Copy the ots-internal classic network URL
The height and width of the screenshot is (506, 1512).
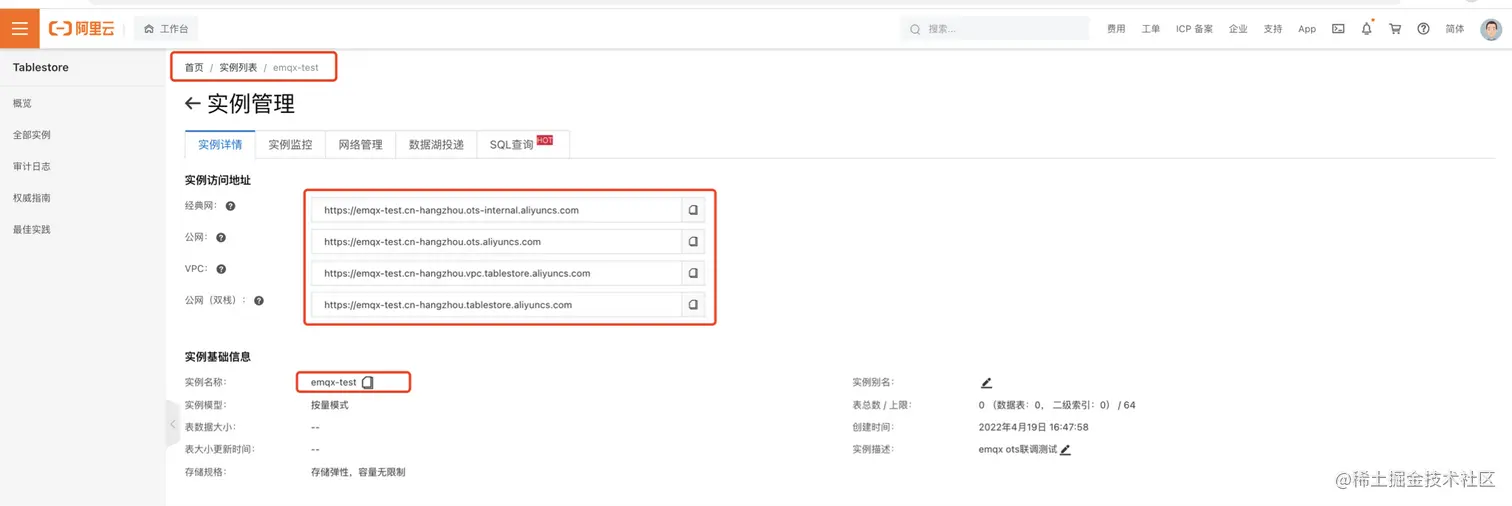pos(693,210)
